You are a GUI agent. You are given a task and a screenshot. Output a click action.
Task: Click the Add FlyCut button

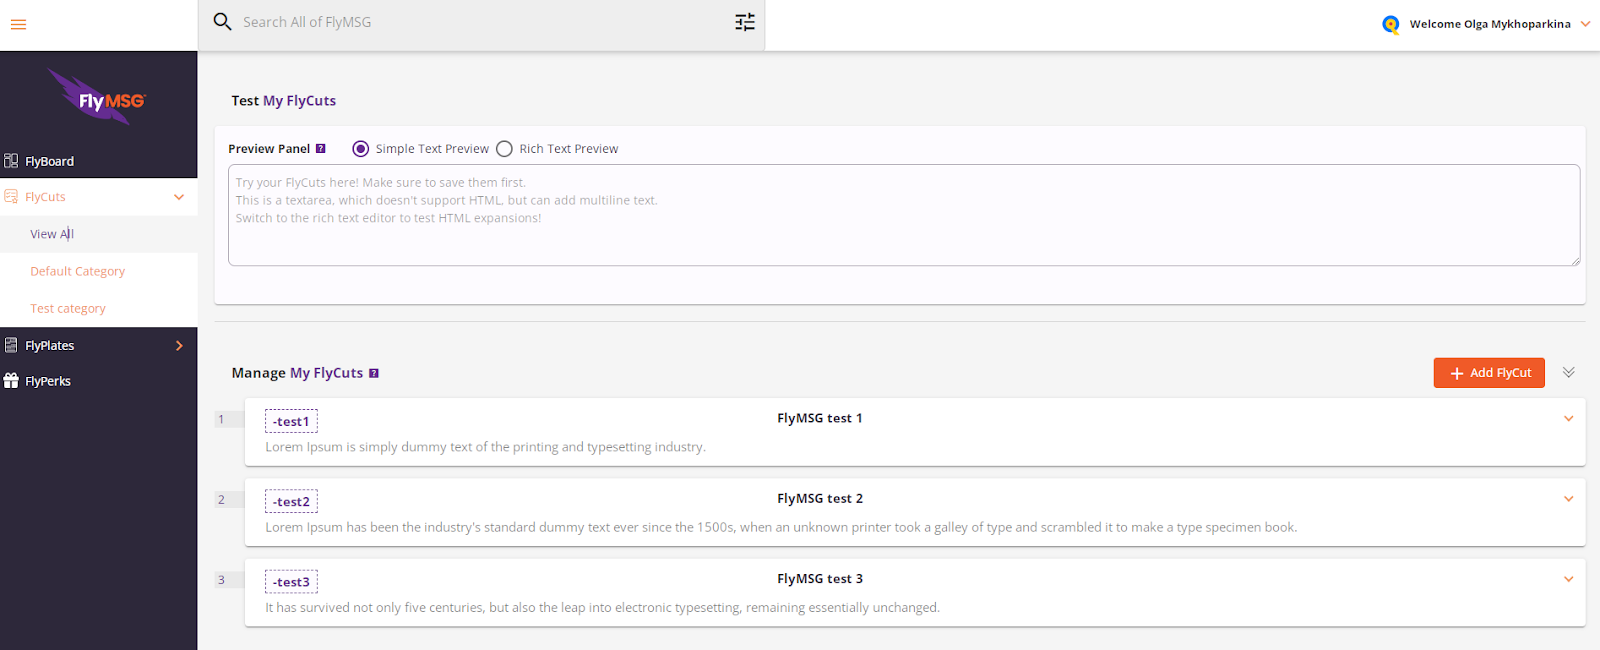tap(1489, 373)
